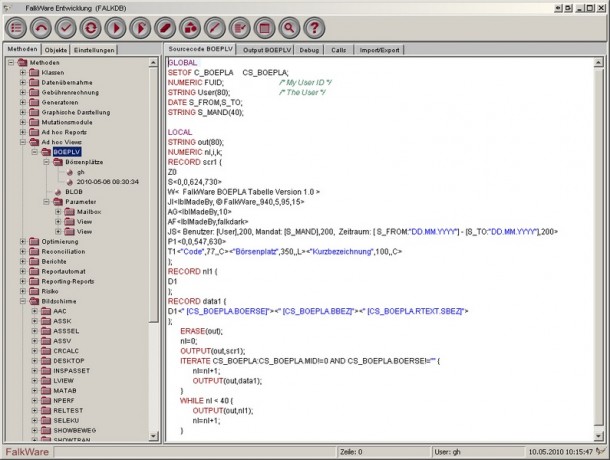Select the DESKTOP folder under Bildschirme
610x460 pixels.
click(x=68, y=359)
